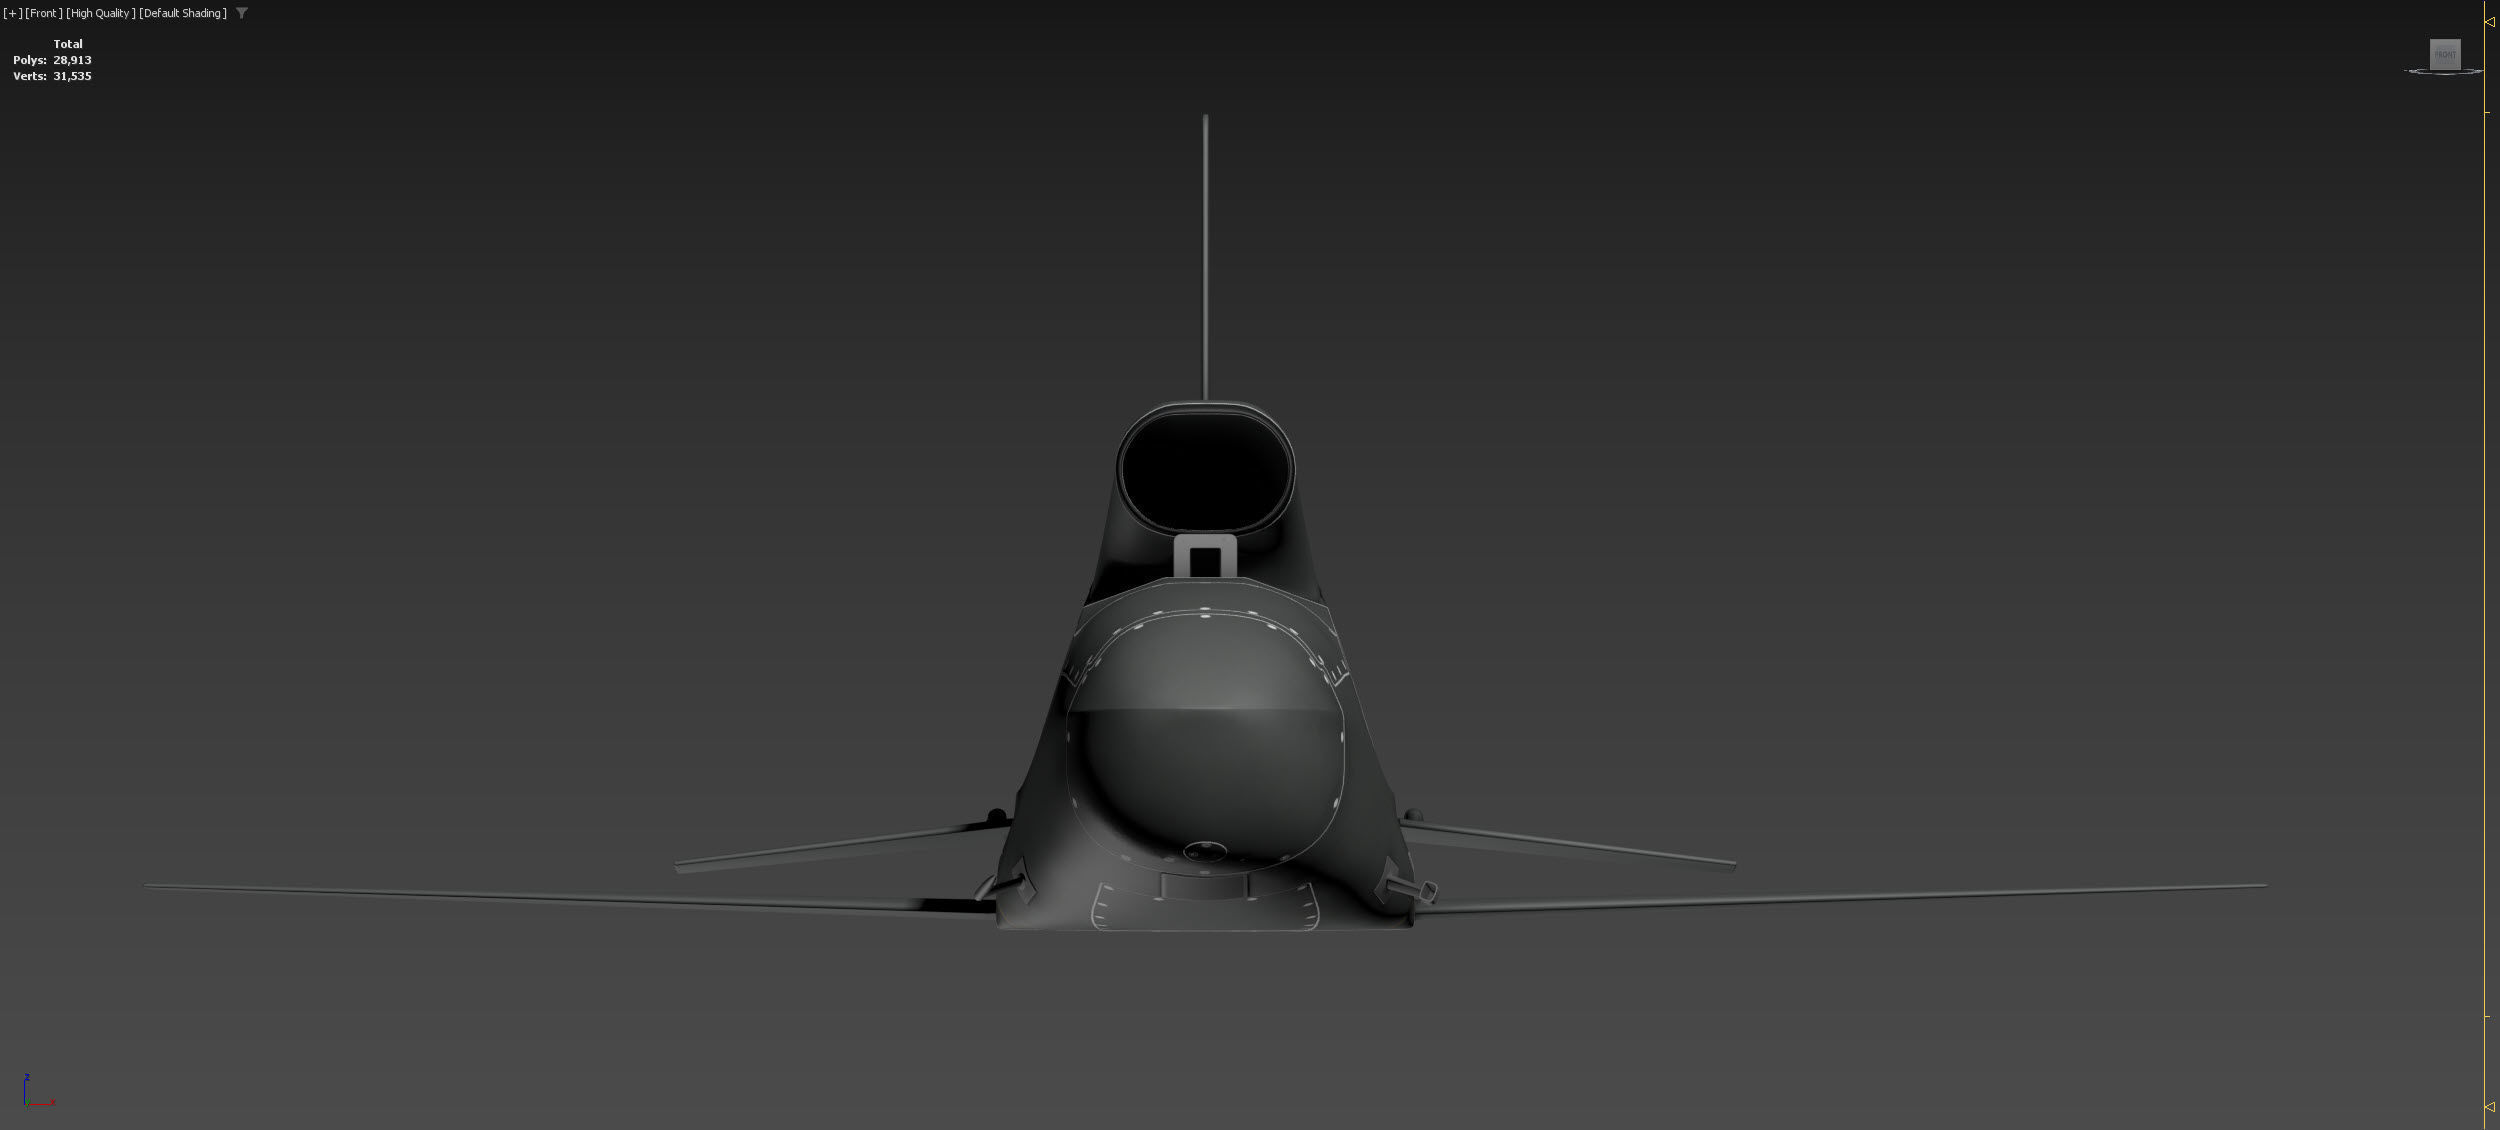Select the aircraft air intake opening
2500x1130 pixels.
point(1205,470)
